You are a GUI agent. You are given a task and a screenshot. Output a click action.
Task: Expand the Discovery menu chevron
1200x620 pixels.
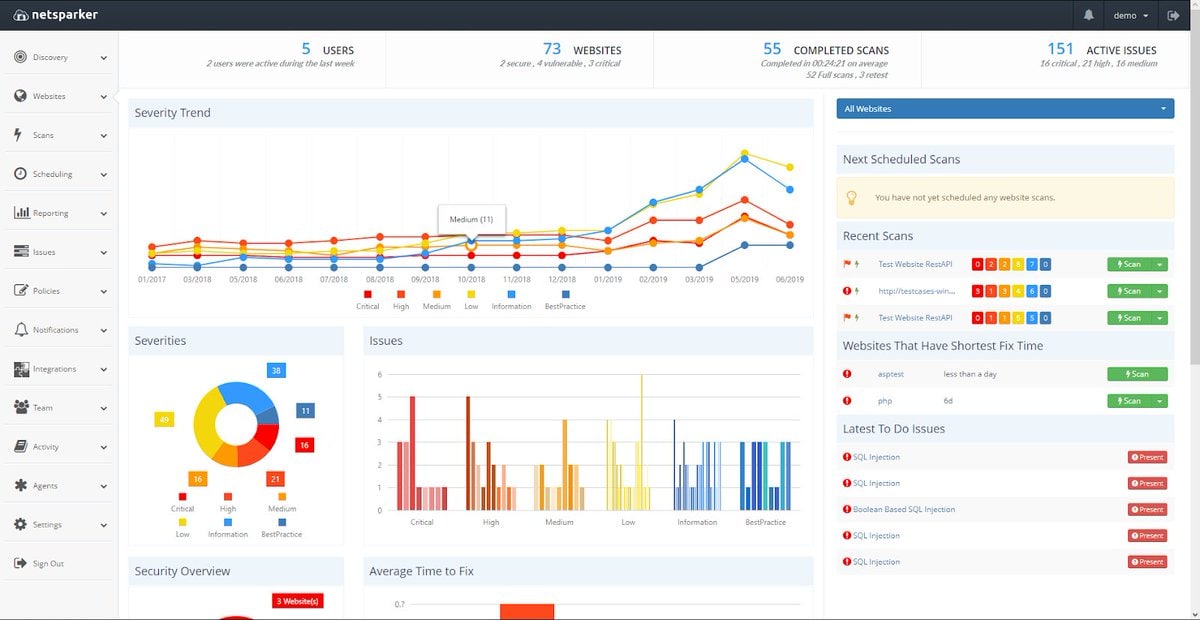(x=104, y=58)
